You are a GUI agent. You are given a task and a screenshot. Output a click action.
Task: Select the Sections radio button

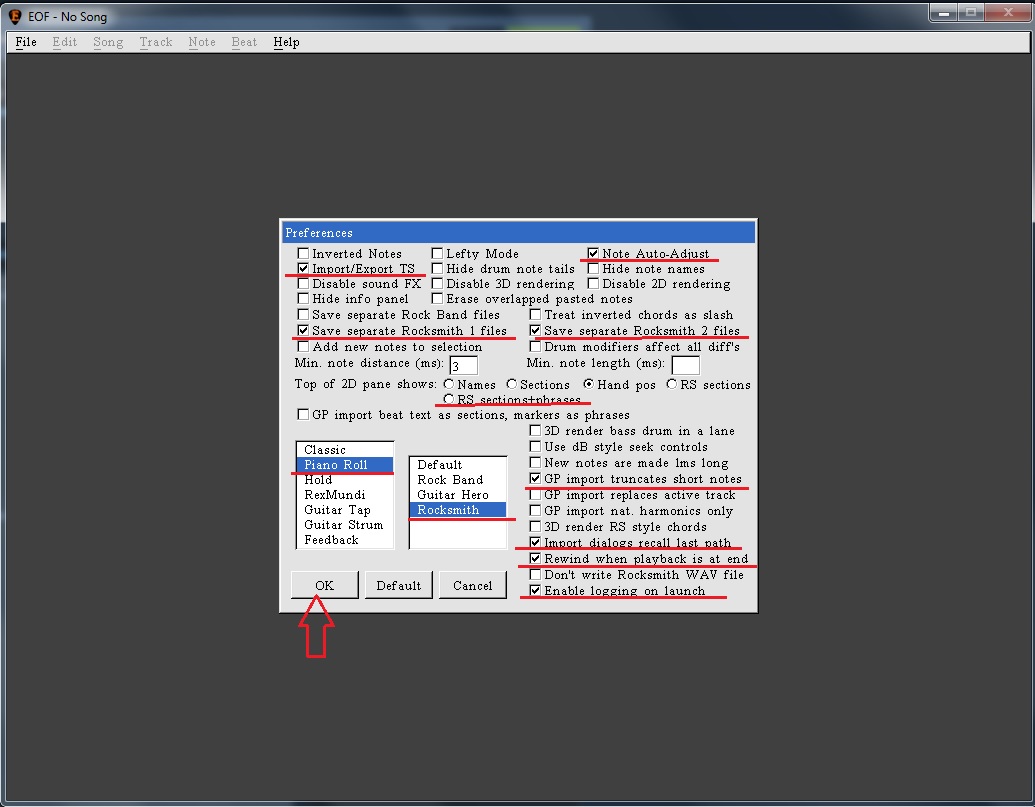[512, 384]
